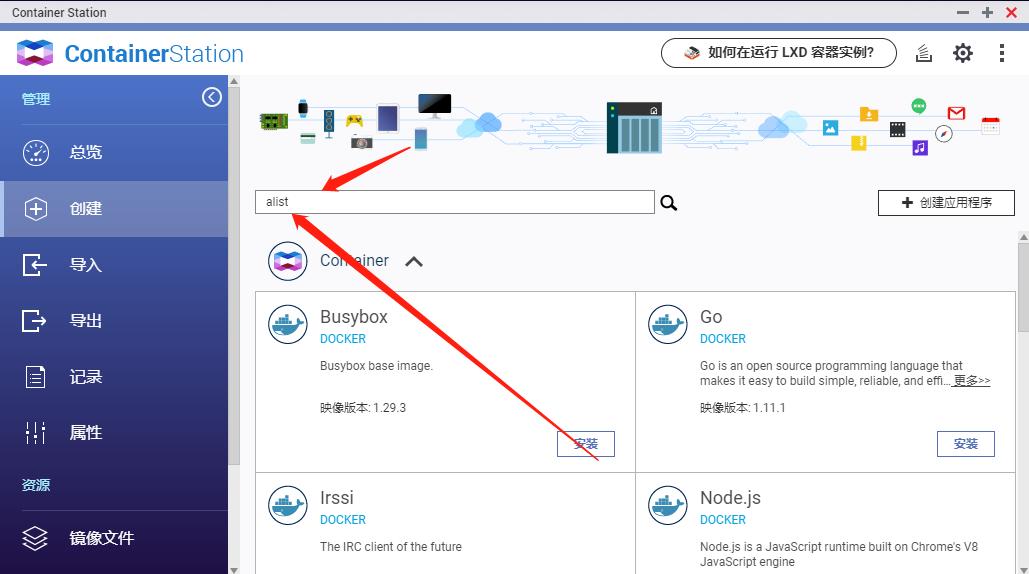Select 创建 in the sidebar
Screen dimensions: 1029x574
coord(114,209)
